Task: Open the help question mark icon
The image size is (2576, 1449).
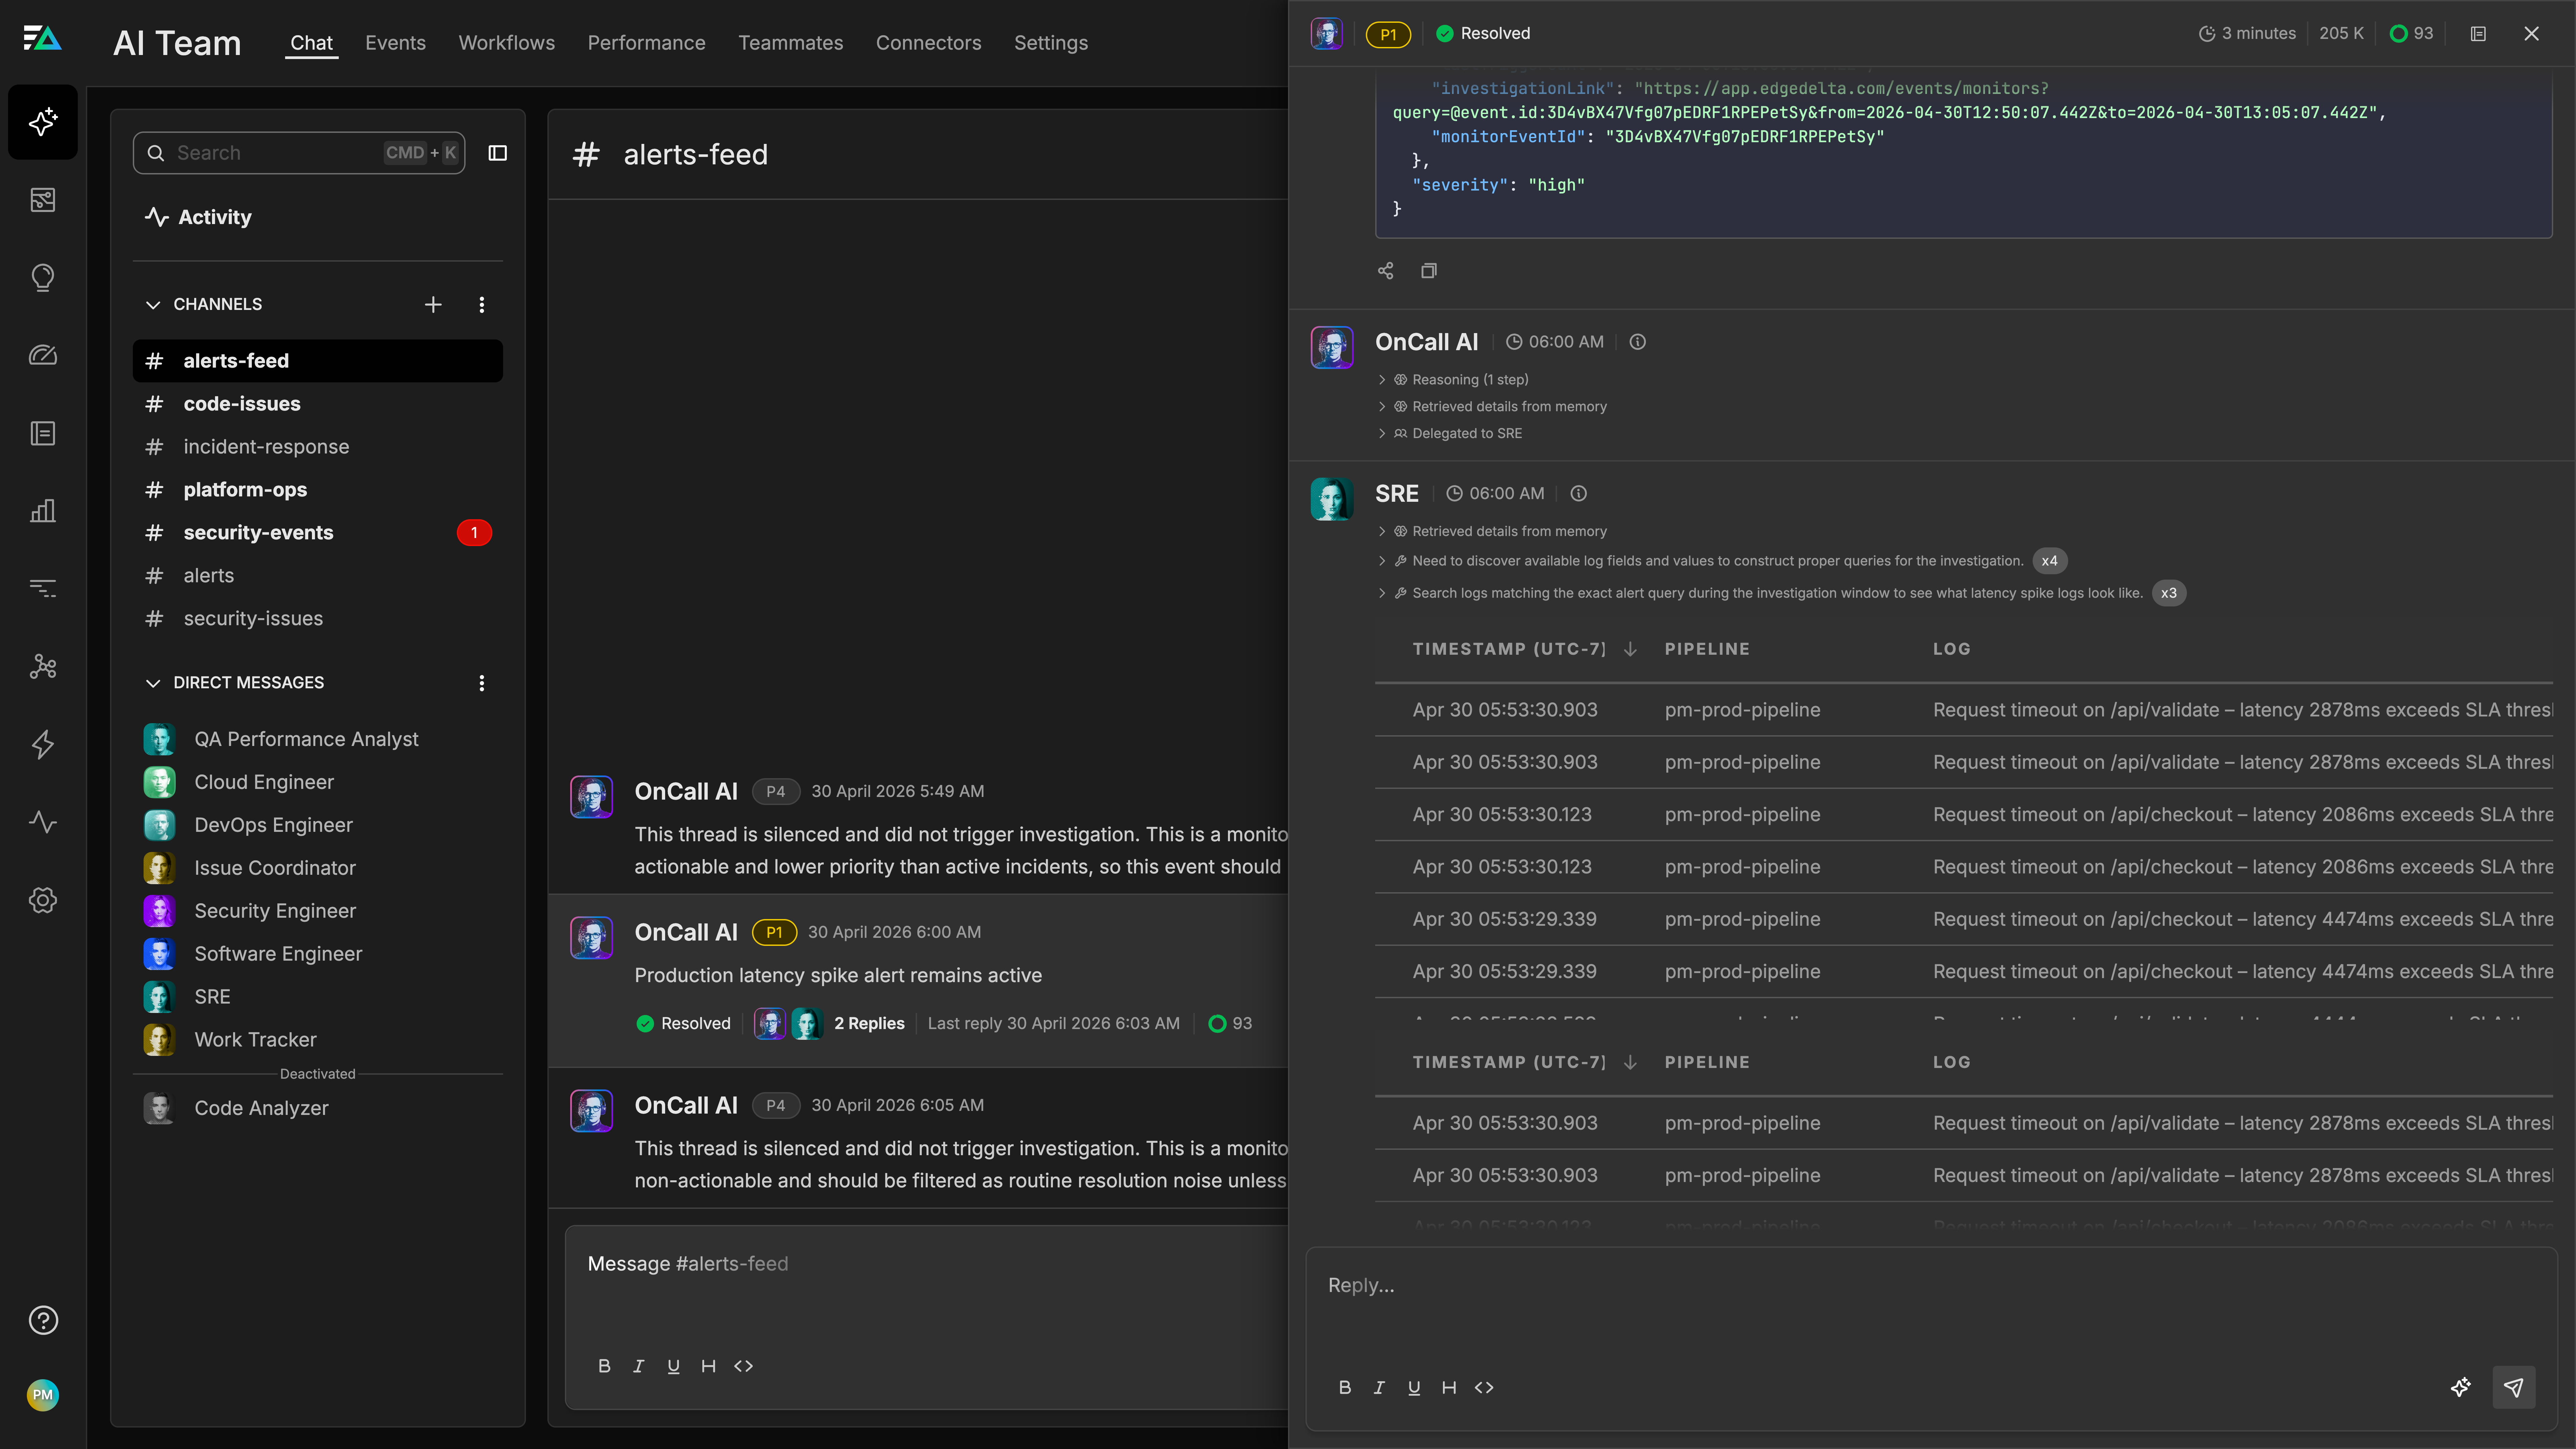Action: (43, 1320)
